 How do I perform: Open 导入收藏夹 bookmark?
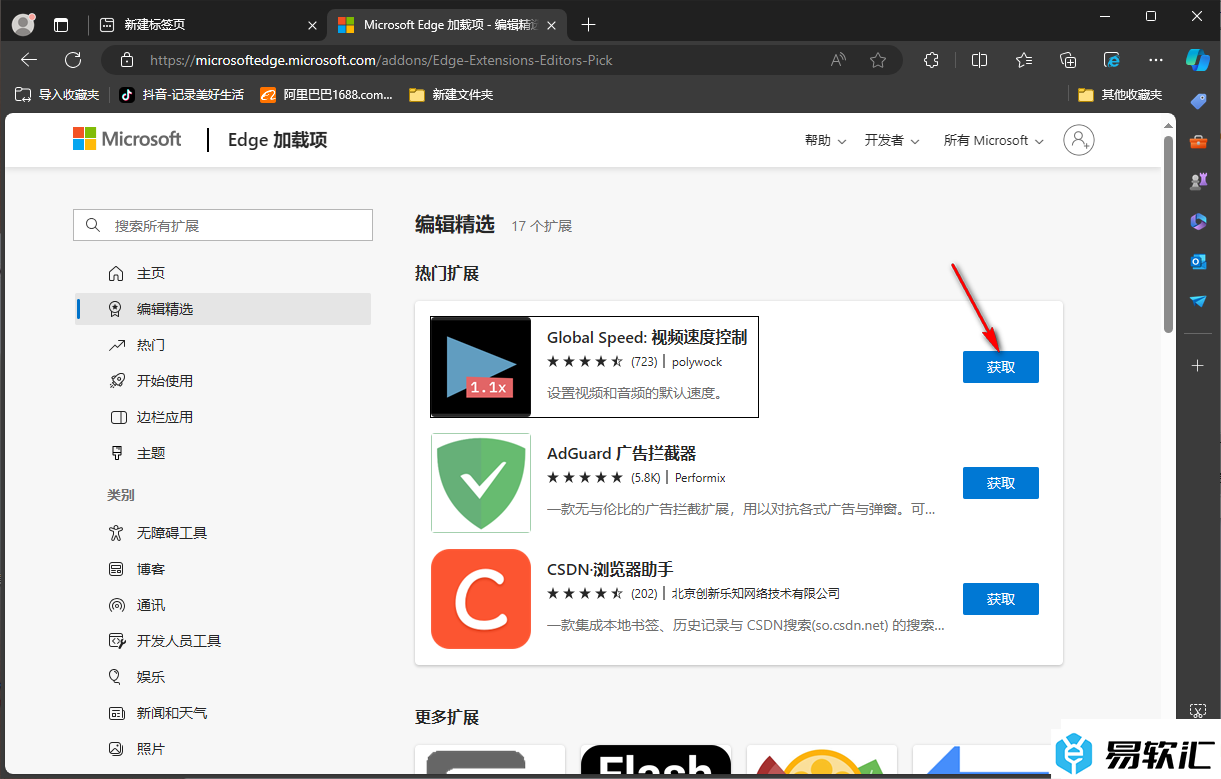[57, 95]
